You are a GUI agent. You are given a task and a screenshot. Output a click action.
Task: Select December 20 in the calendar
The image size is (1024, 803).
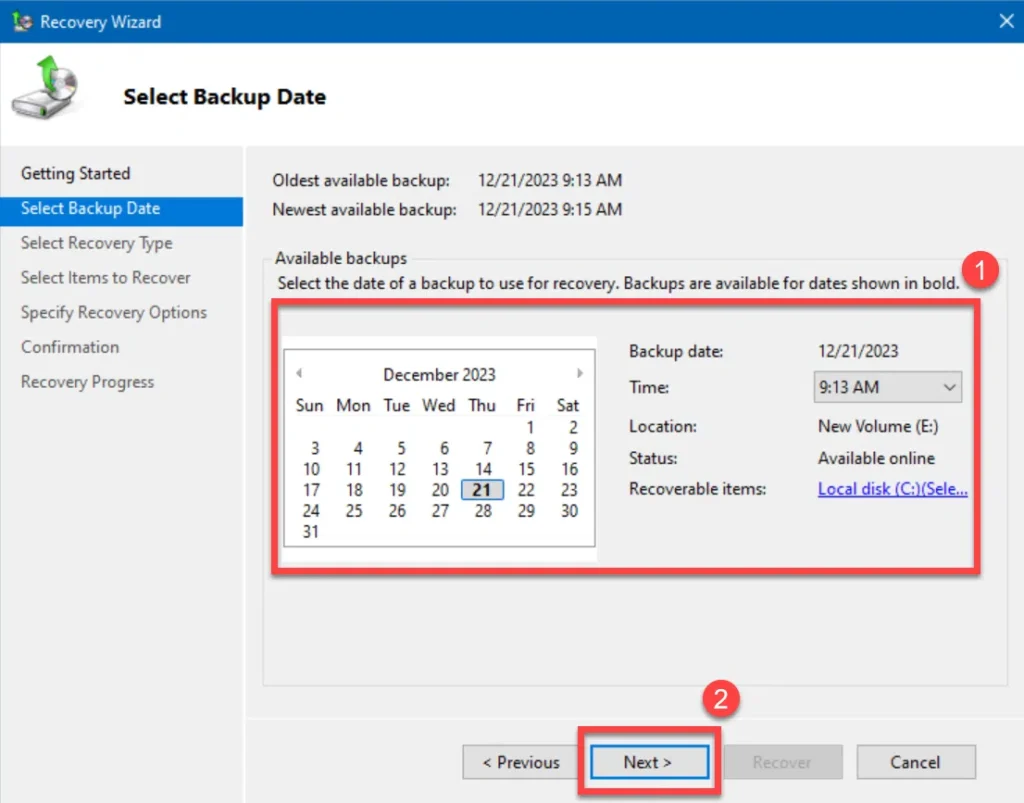[x=440, y=490]
